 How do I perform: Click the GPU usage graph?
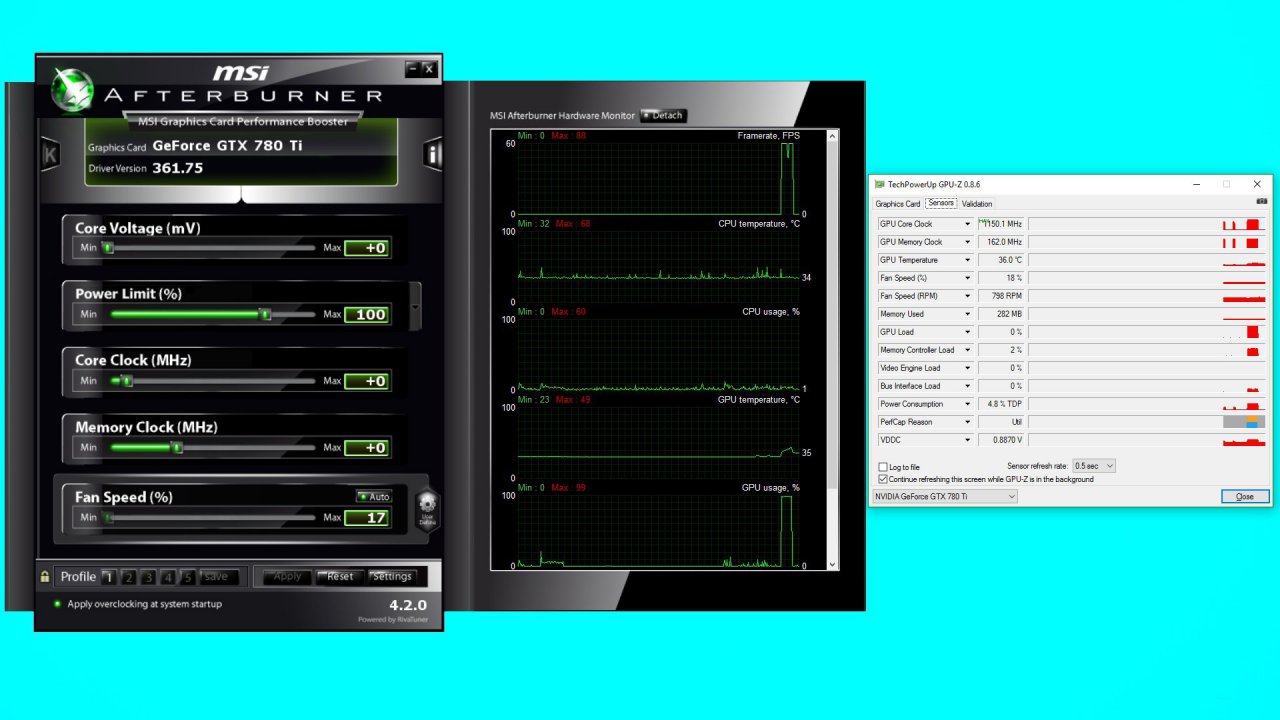click(658, 531)
